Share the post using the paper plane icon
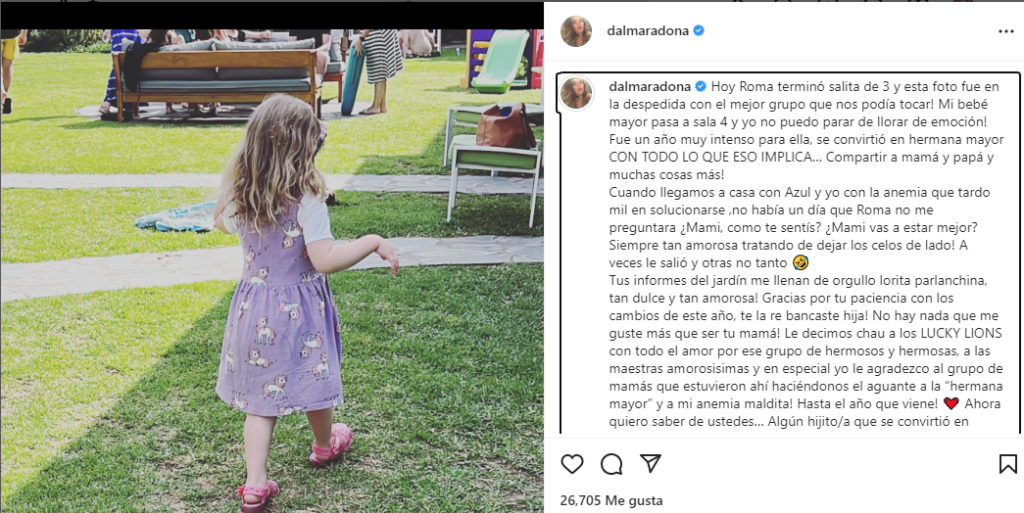Image resolution: width=1024 pixels, height=513 pixels. pos(650,463)
